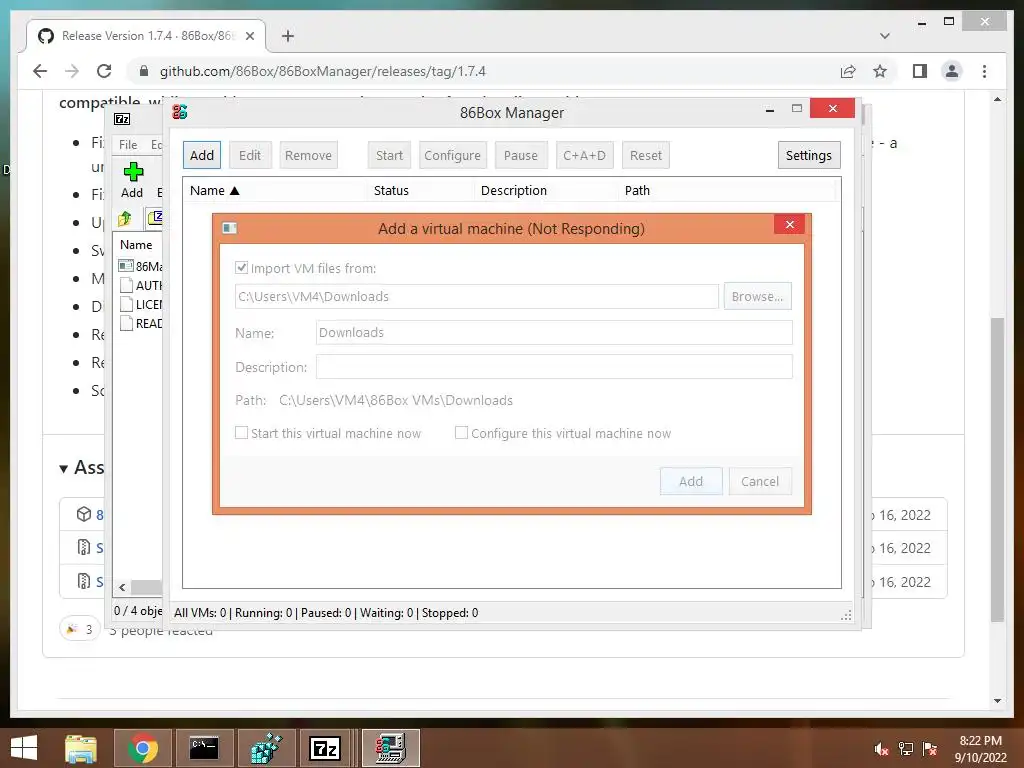Image resolution: width=1024 pixels, height=768 pixels.
Task: Select the READ file in 7-Zip list
Action: click(140, 323)
